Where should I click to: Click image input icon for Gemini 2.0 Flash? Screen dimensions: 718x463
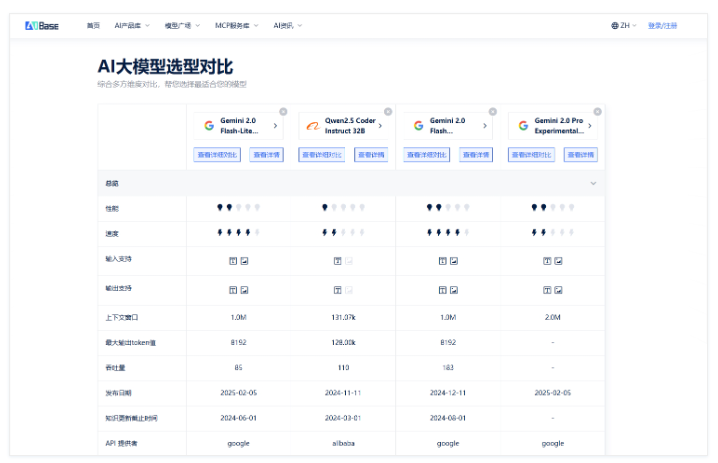pos(454,261)
